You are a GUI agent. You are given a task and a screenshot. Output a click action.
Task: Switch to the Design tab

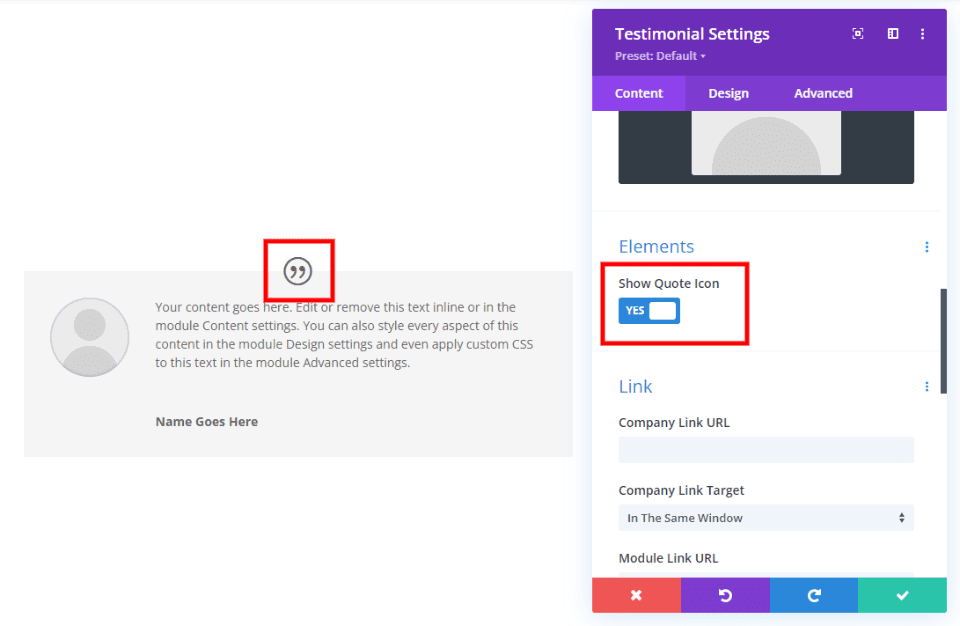728,92
